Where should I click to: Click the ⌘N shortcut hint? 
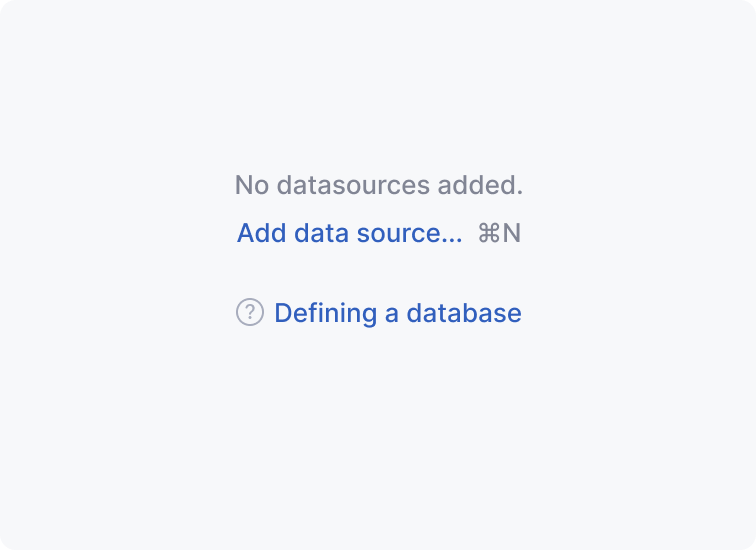499,234
